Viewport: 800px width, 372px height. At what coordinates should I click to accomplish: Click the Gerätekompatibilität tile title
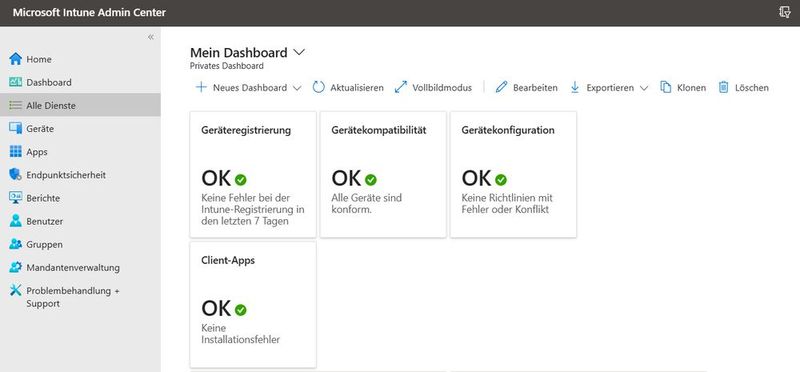(379, 130)
